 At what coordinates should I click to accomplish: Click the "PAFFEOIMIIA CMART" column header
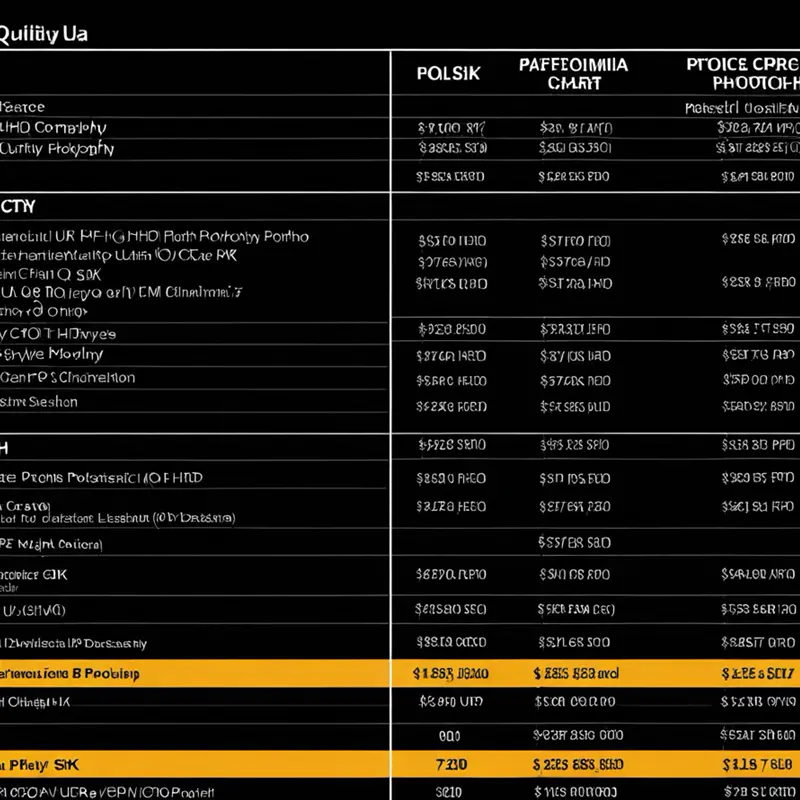click(573, 73)
